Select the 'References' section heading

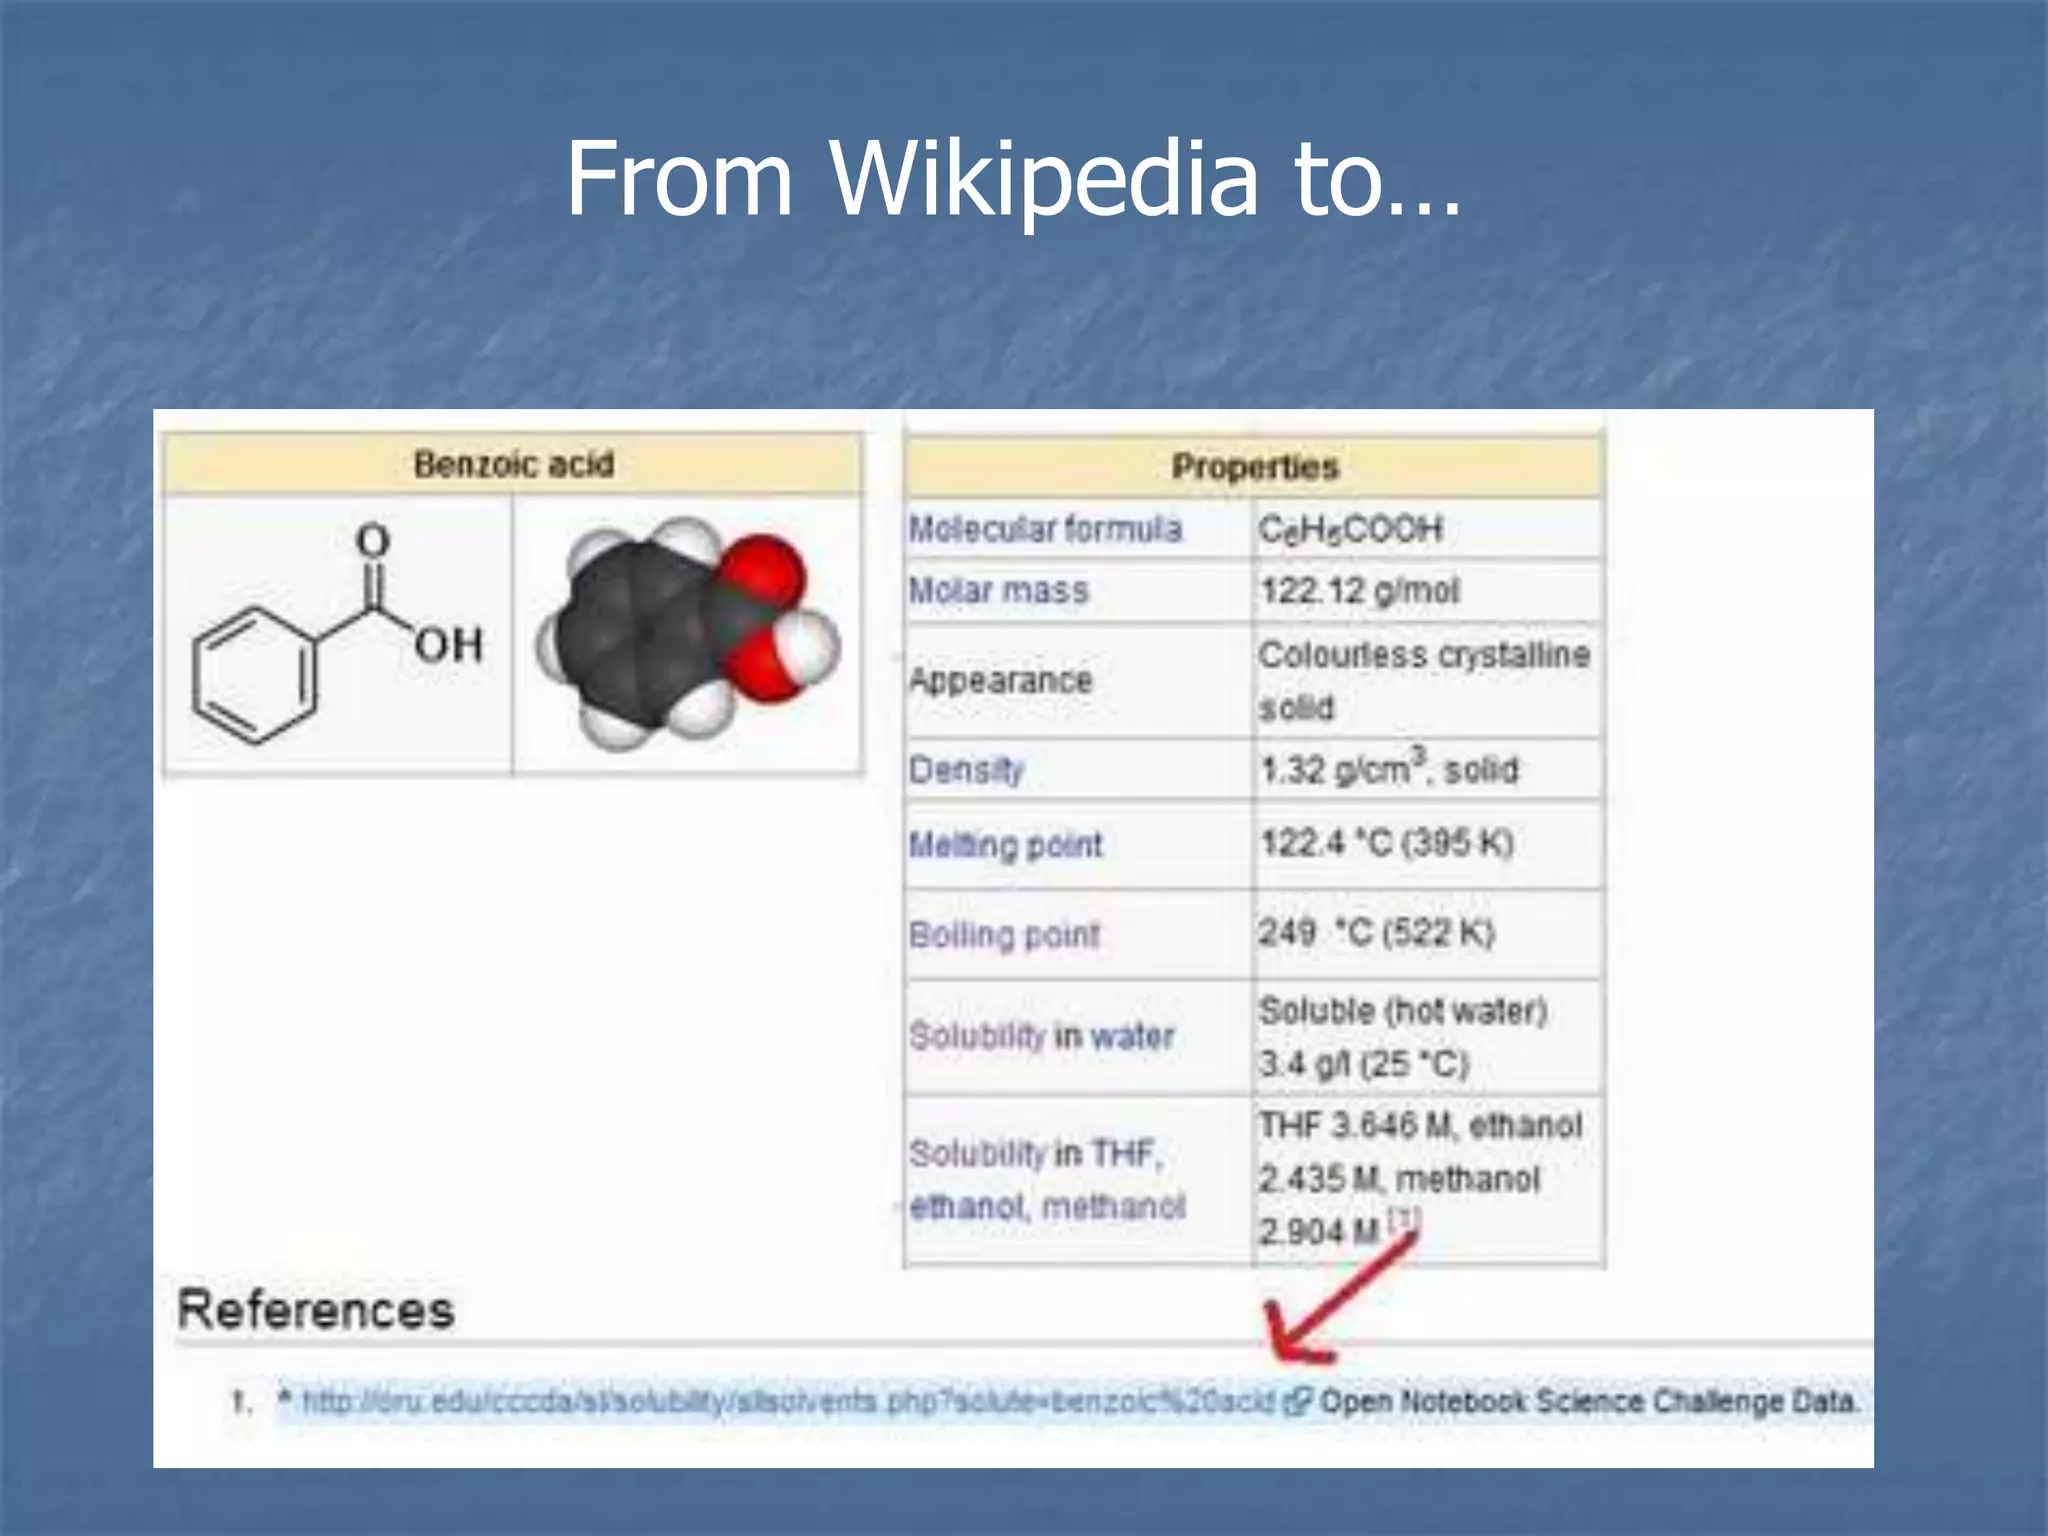tap(316, 1310)
